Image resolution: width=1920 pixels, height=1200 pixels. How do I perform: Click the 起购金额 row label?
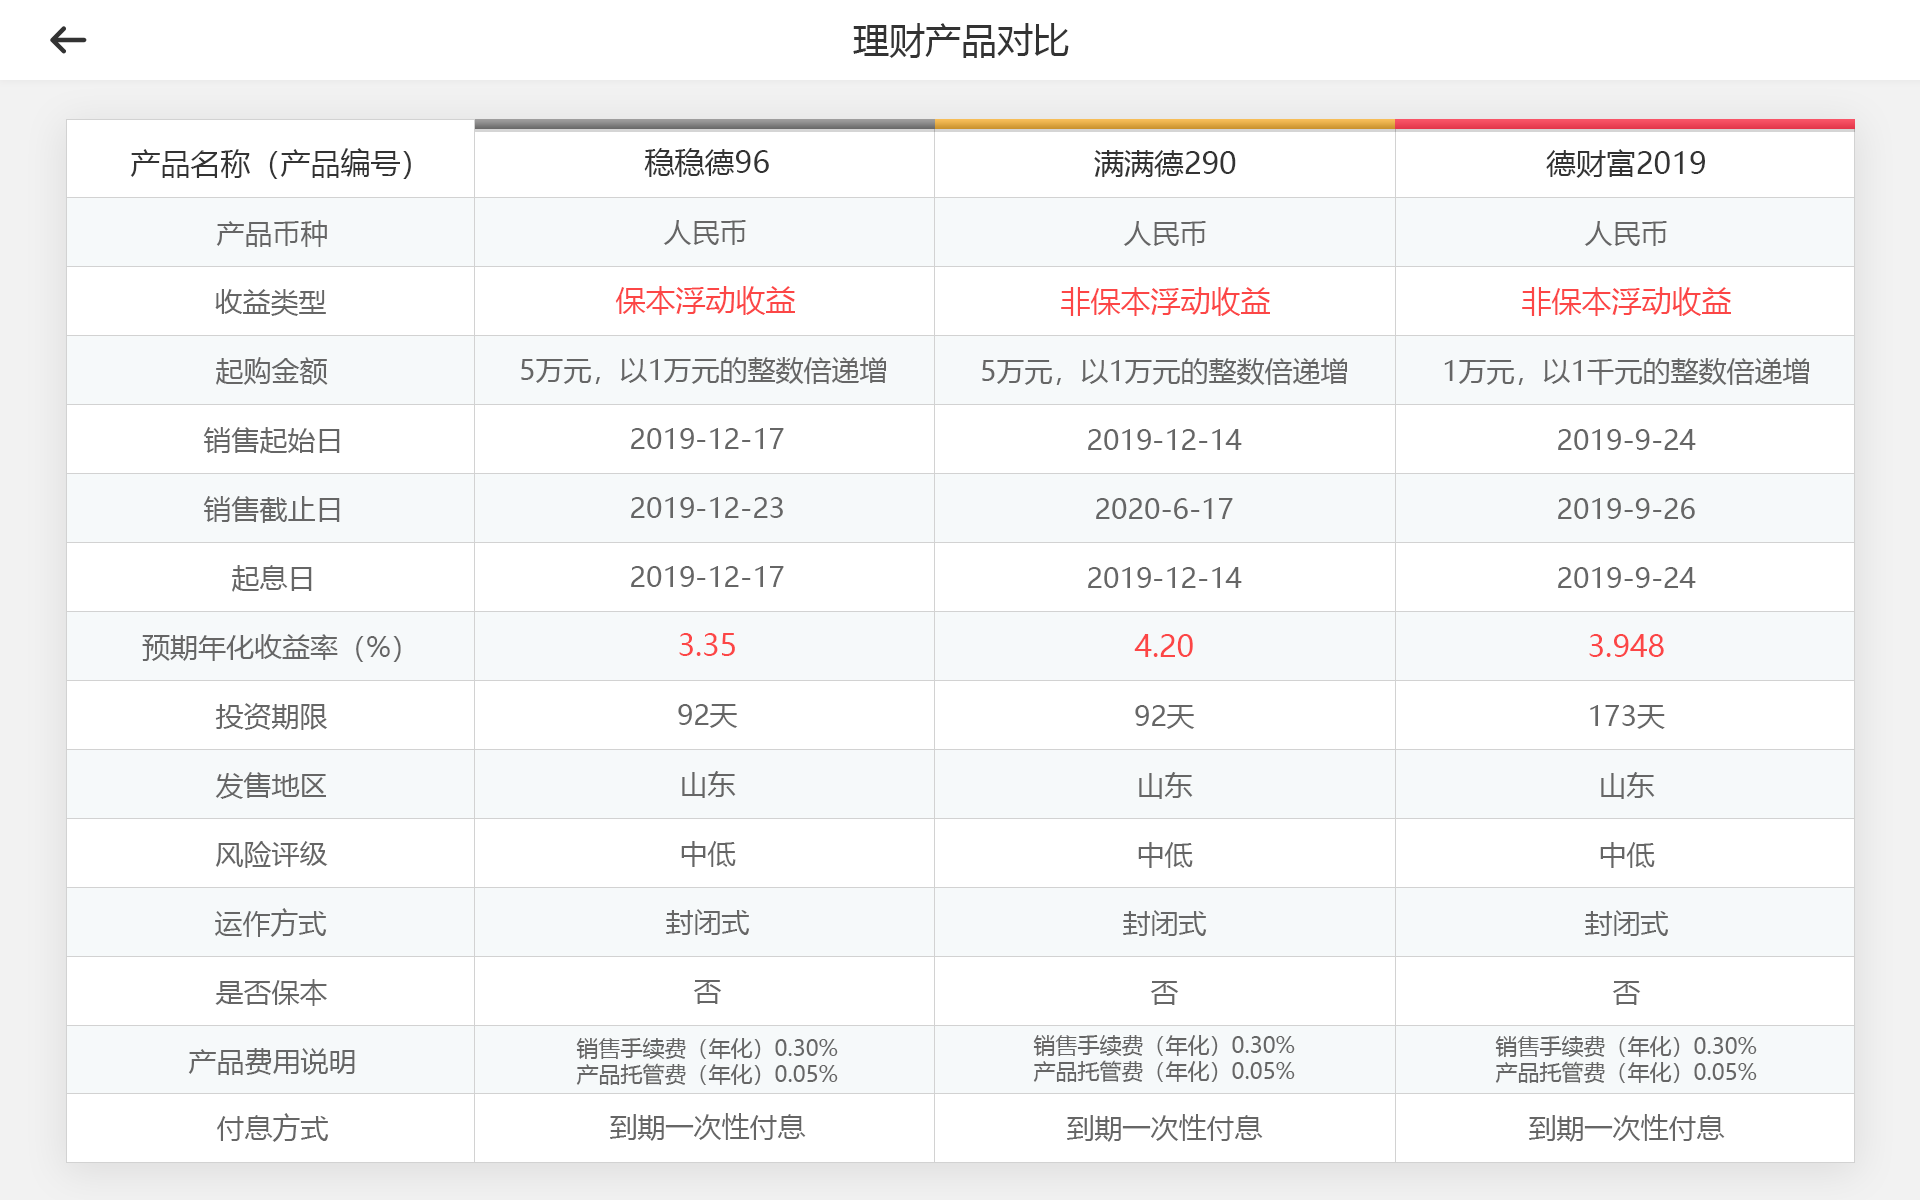click(x=271, y=371)
